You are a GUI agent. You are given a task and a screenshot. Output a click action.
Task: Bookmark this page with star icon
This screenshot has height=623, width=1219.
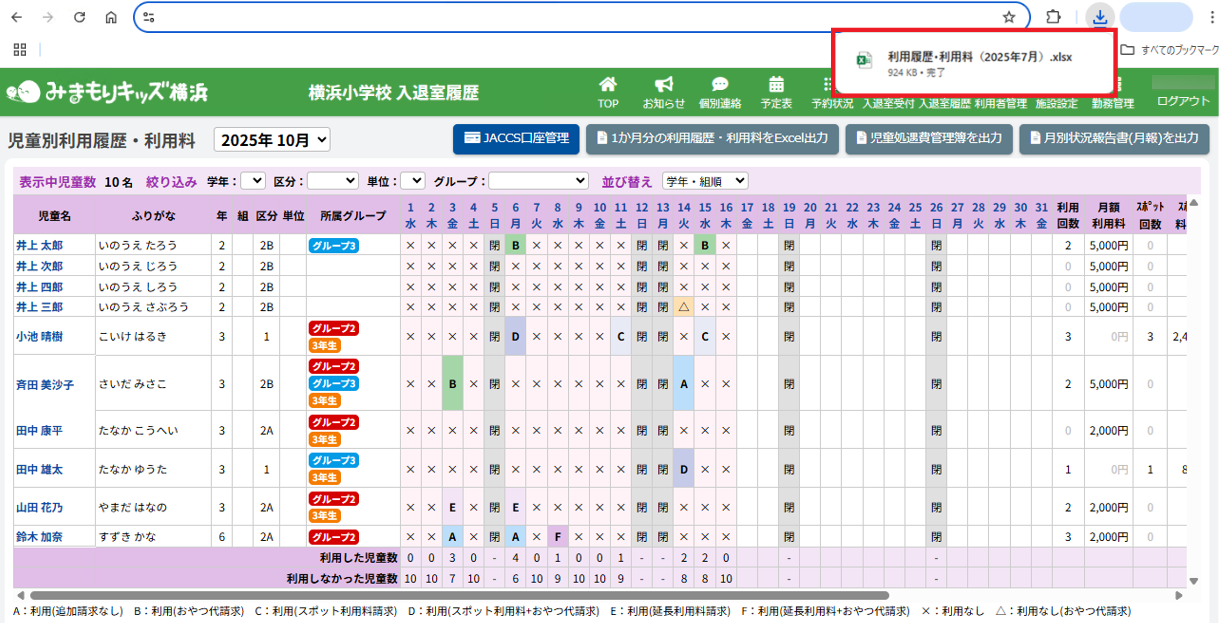pos(1009,17)
